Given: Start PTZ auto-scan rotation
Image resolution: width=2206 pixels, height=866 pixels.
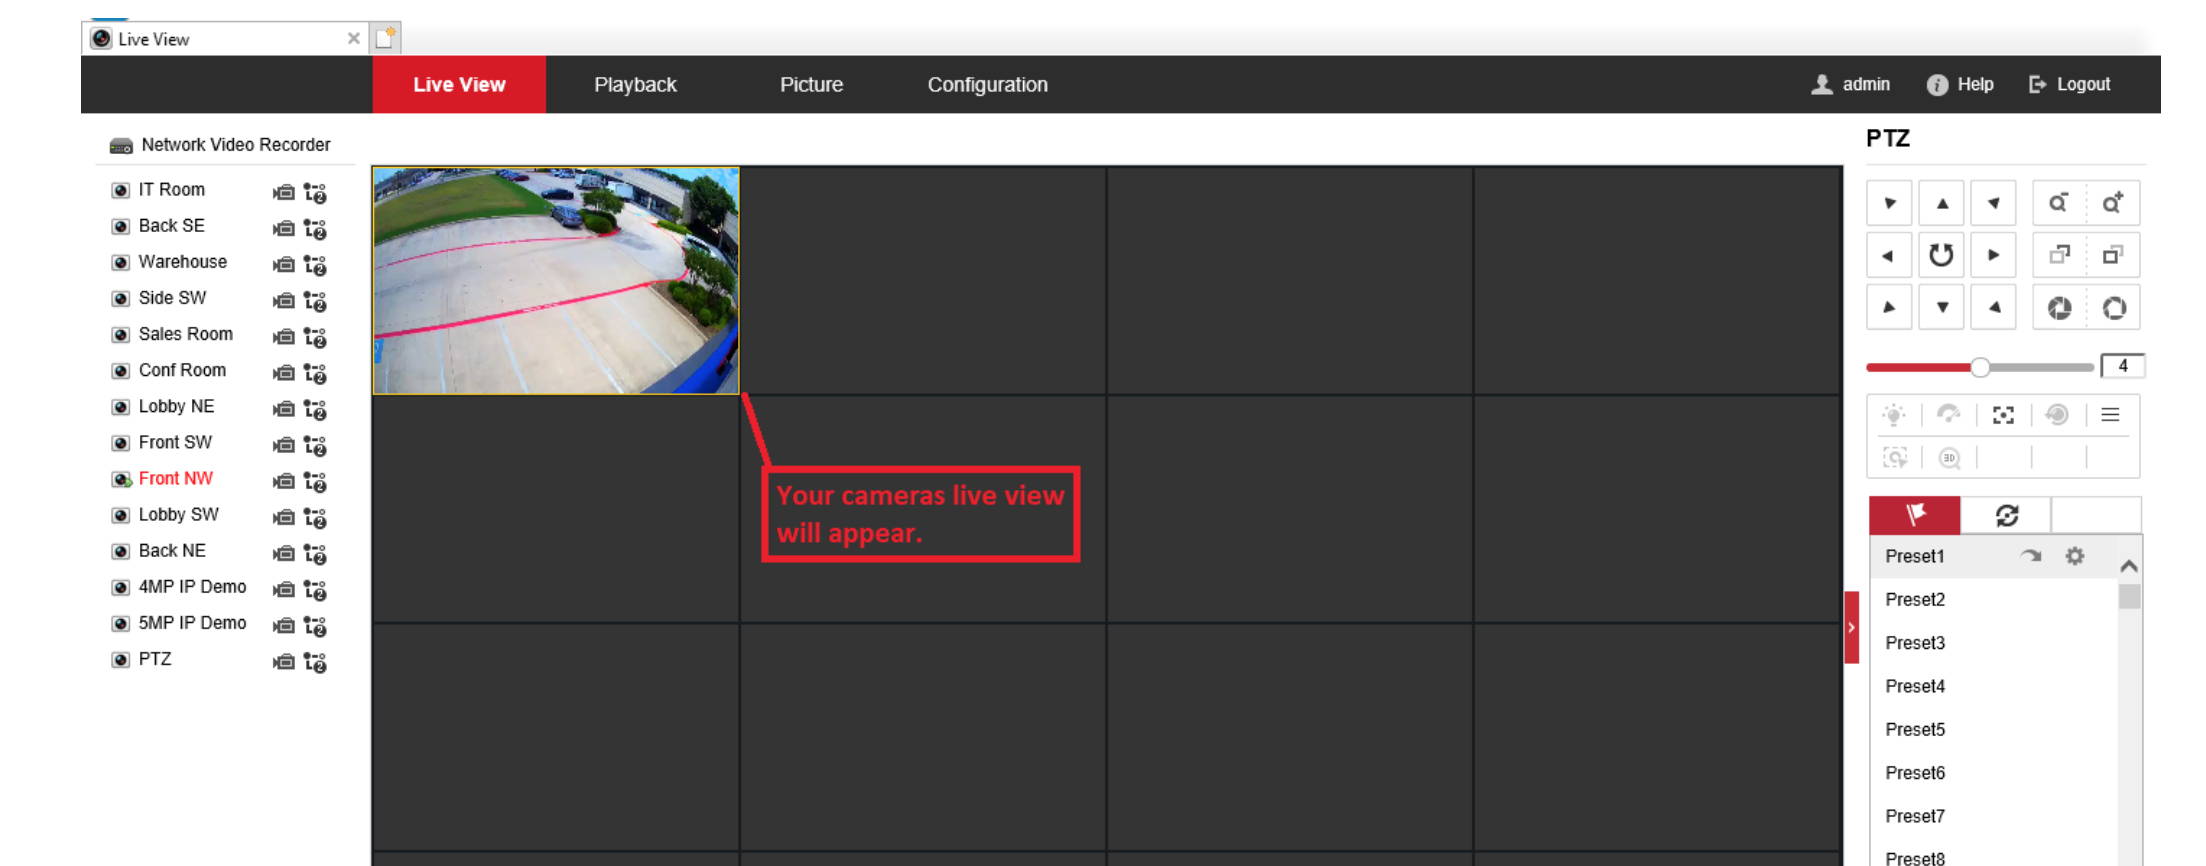Looking at the screenshot, I should click(1941, 255).
